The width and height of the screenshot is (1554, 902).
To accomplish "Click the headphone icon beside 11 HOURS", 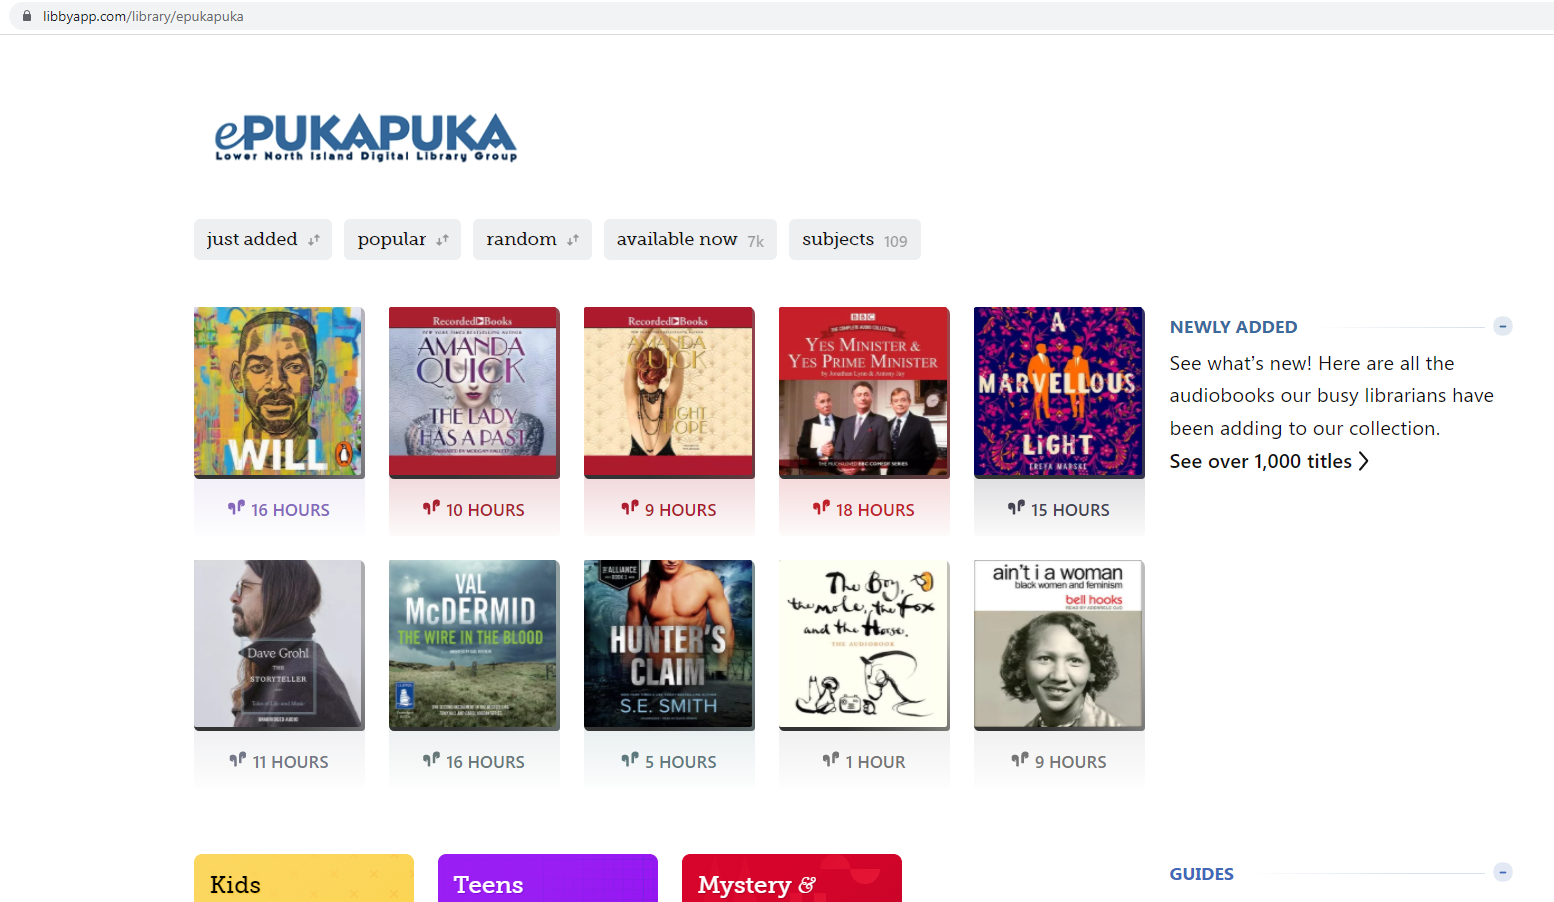I will (237, 760).
